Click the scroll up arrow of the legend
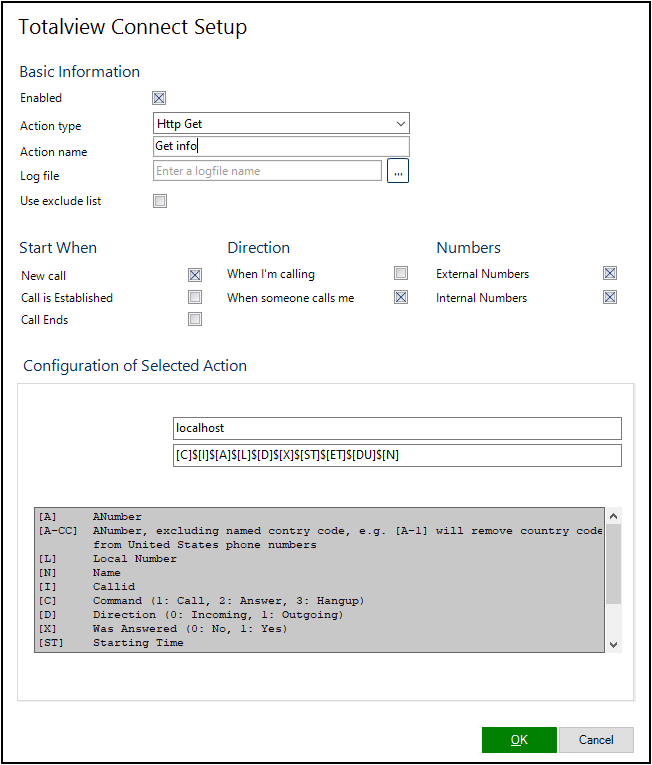 click(613, 516)
